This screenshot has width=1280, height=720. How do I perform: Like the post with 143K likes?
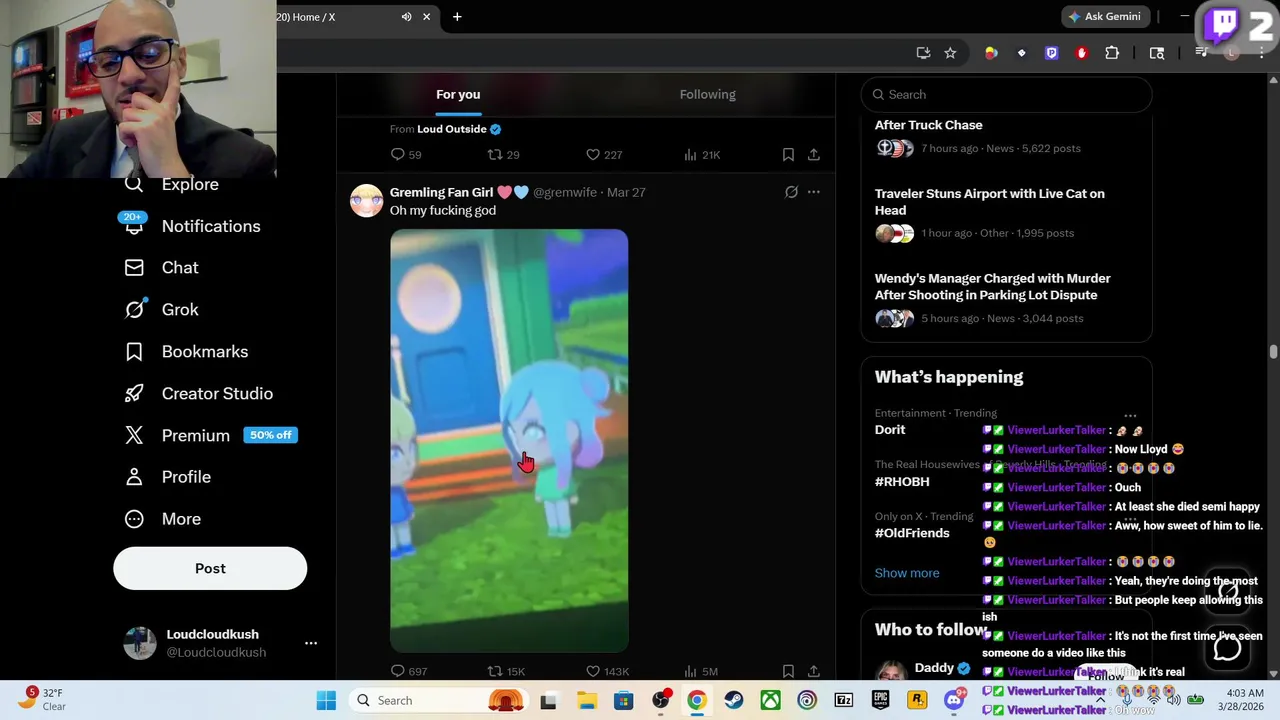(x=607, y=672)
